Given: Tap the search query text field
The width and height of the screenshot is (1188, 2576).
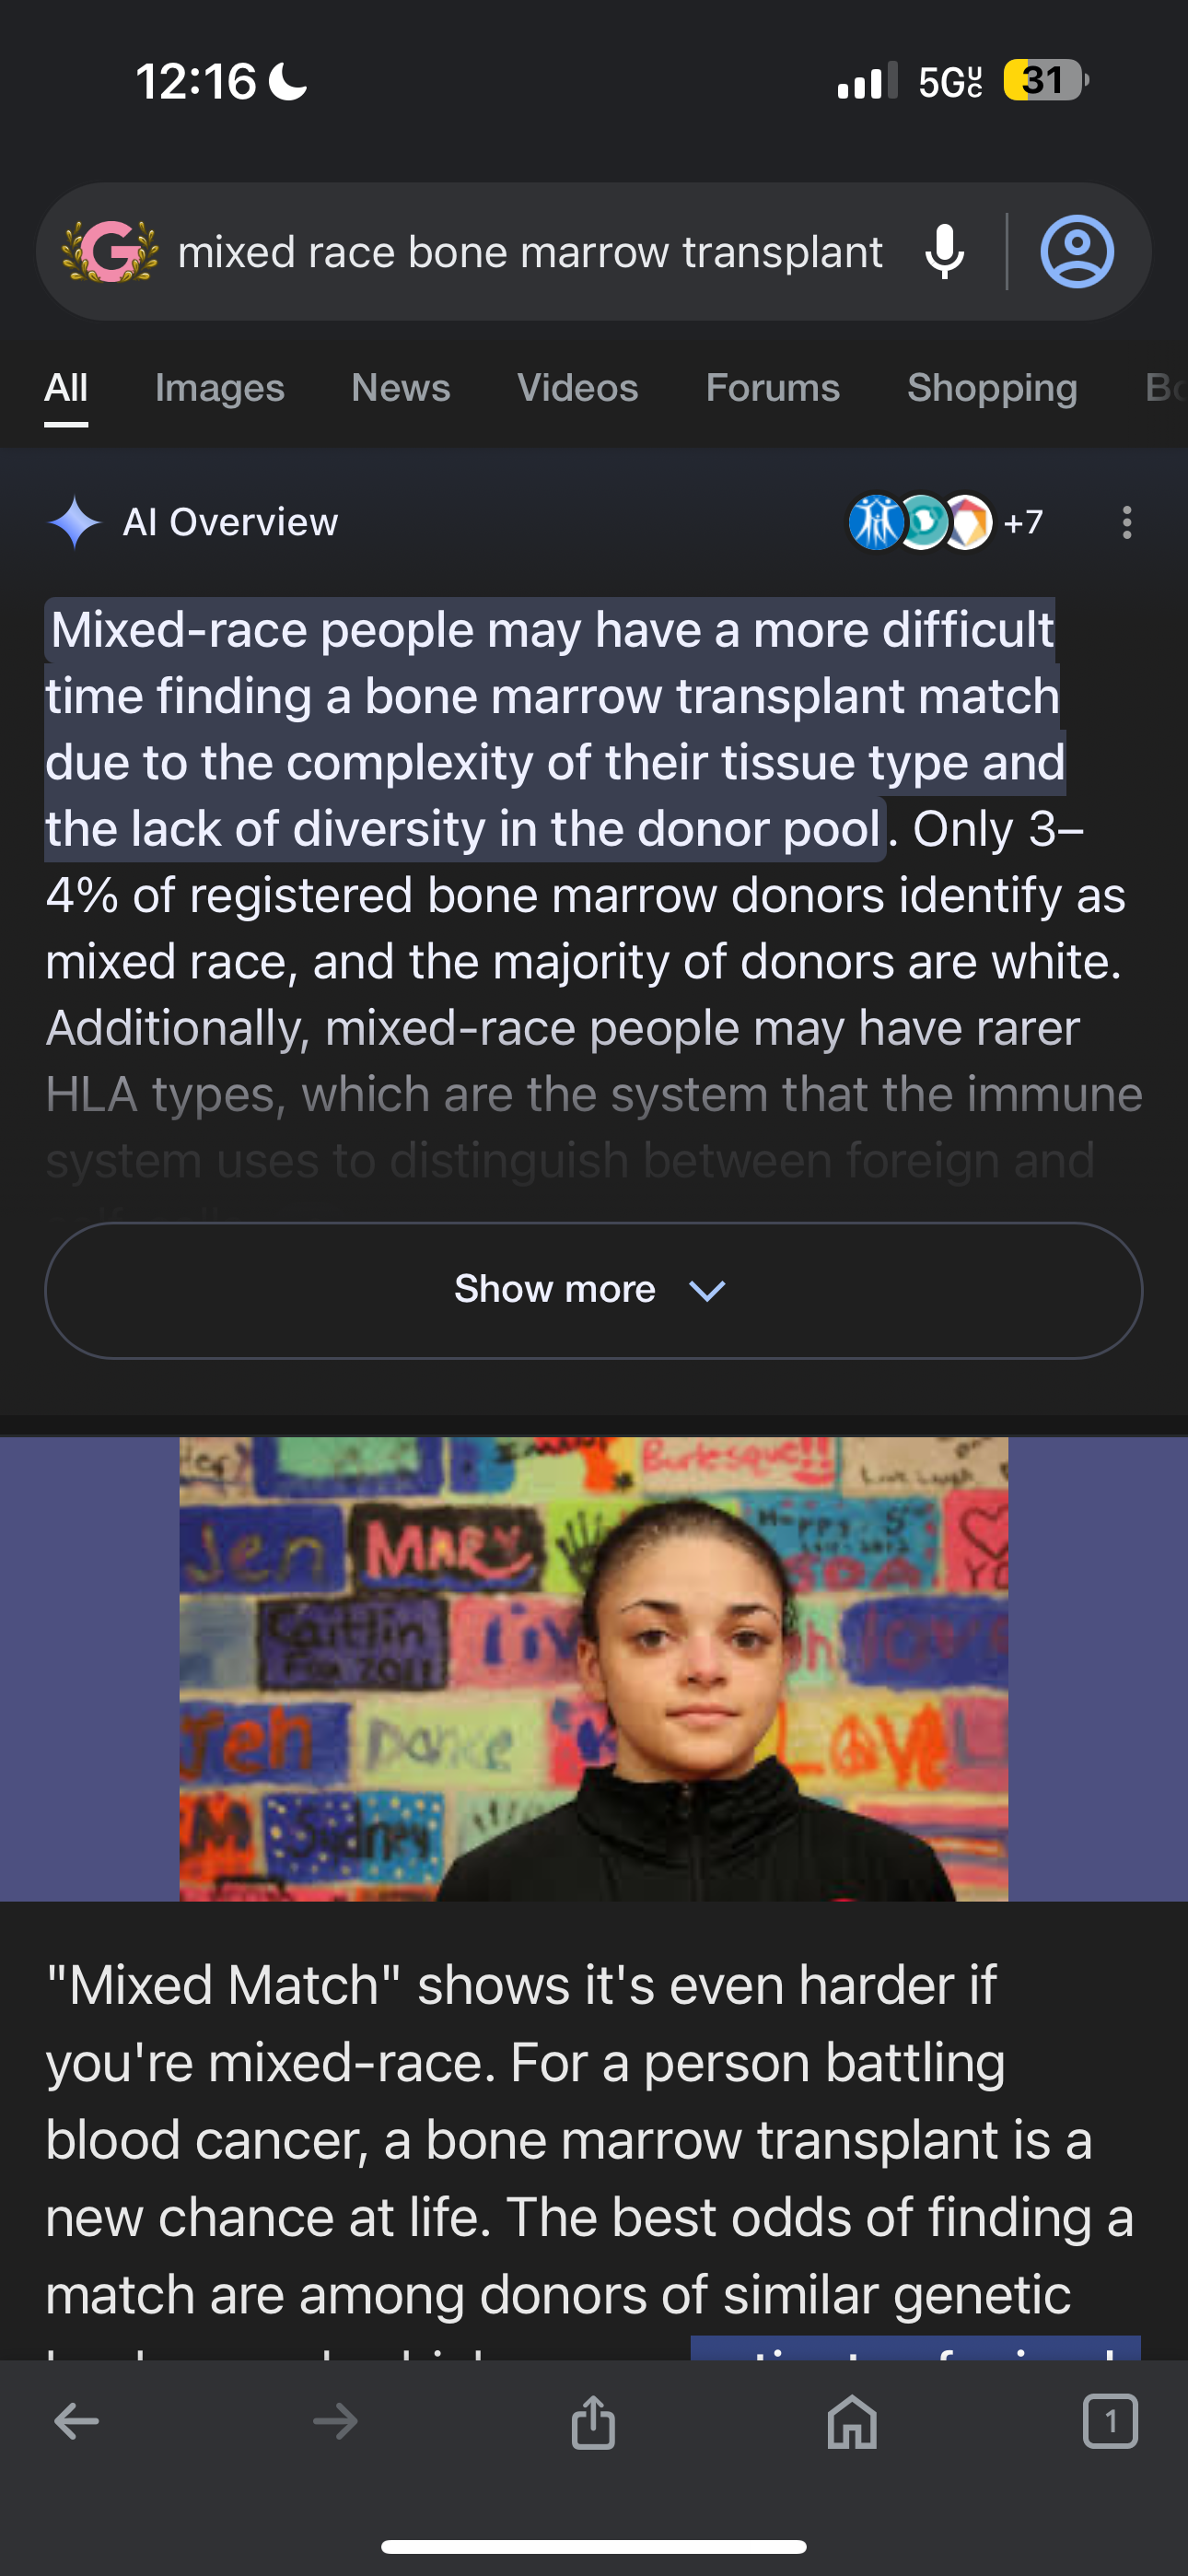Looking at the screenshot, I should (x=530, y=252).
